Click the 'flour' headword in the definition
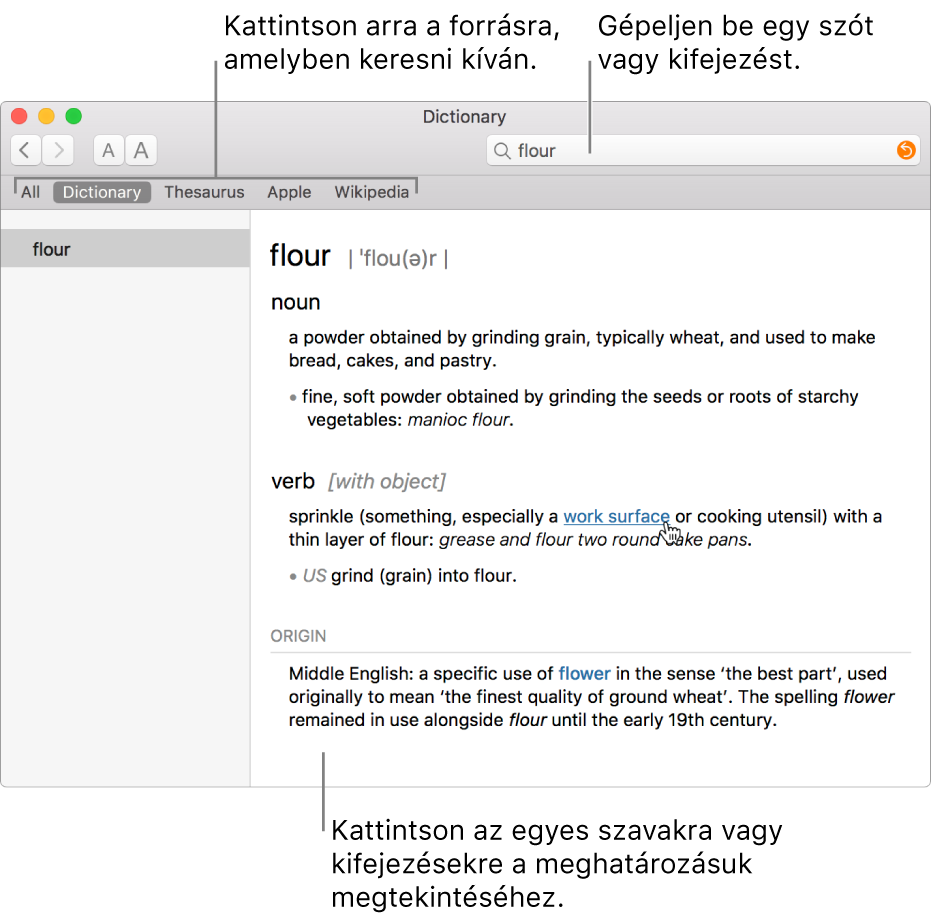The image size is (931, 920). (x=300, y=255)
